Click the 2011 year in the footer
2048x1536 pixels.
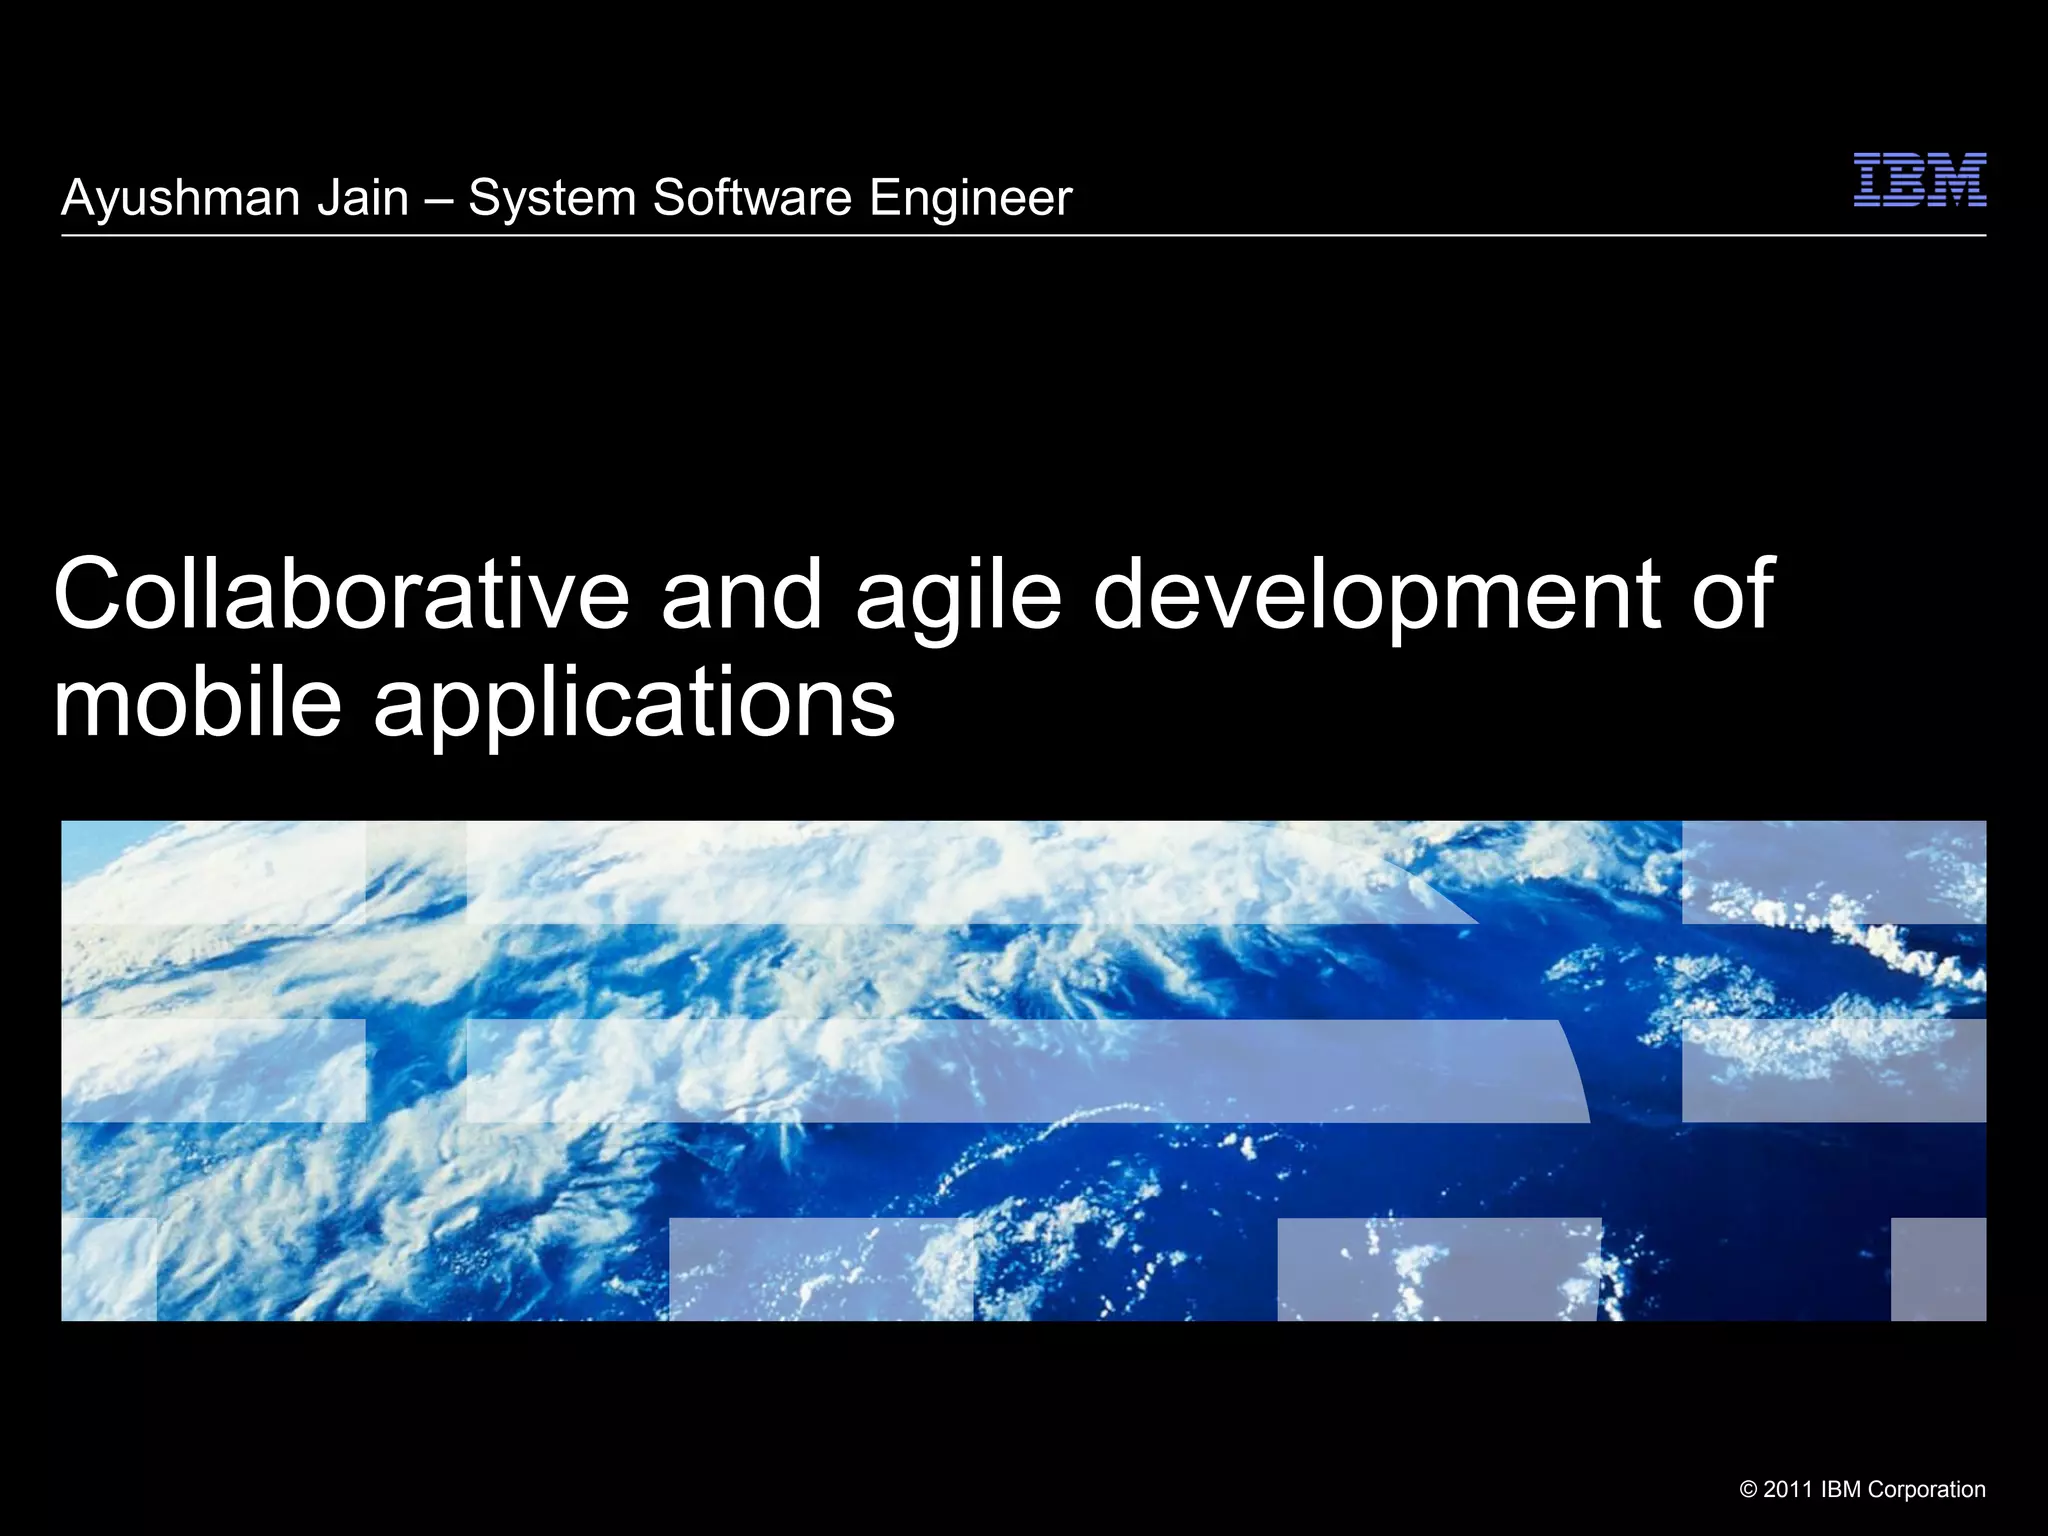(1789, 1489)
